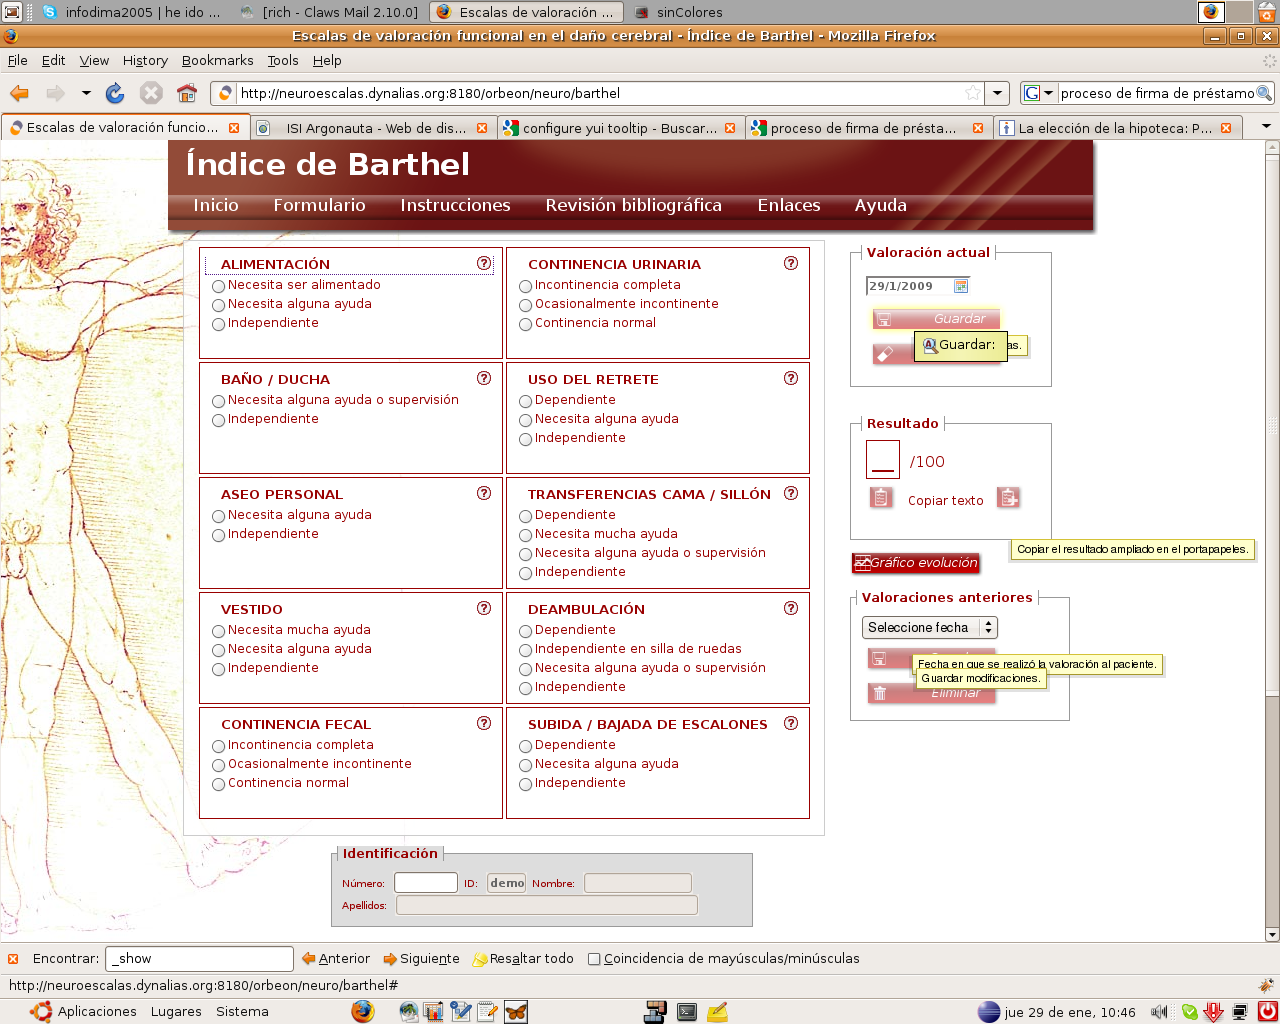This screenshot has width=1280, height=1024.
Task: Open the Bookmarks menu
Action: point(217,60)
